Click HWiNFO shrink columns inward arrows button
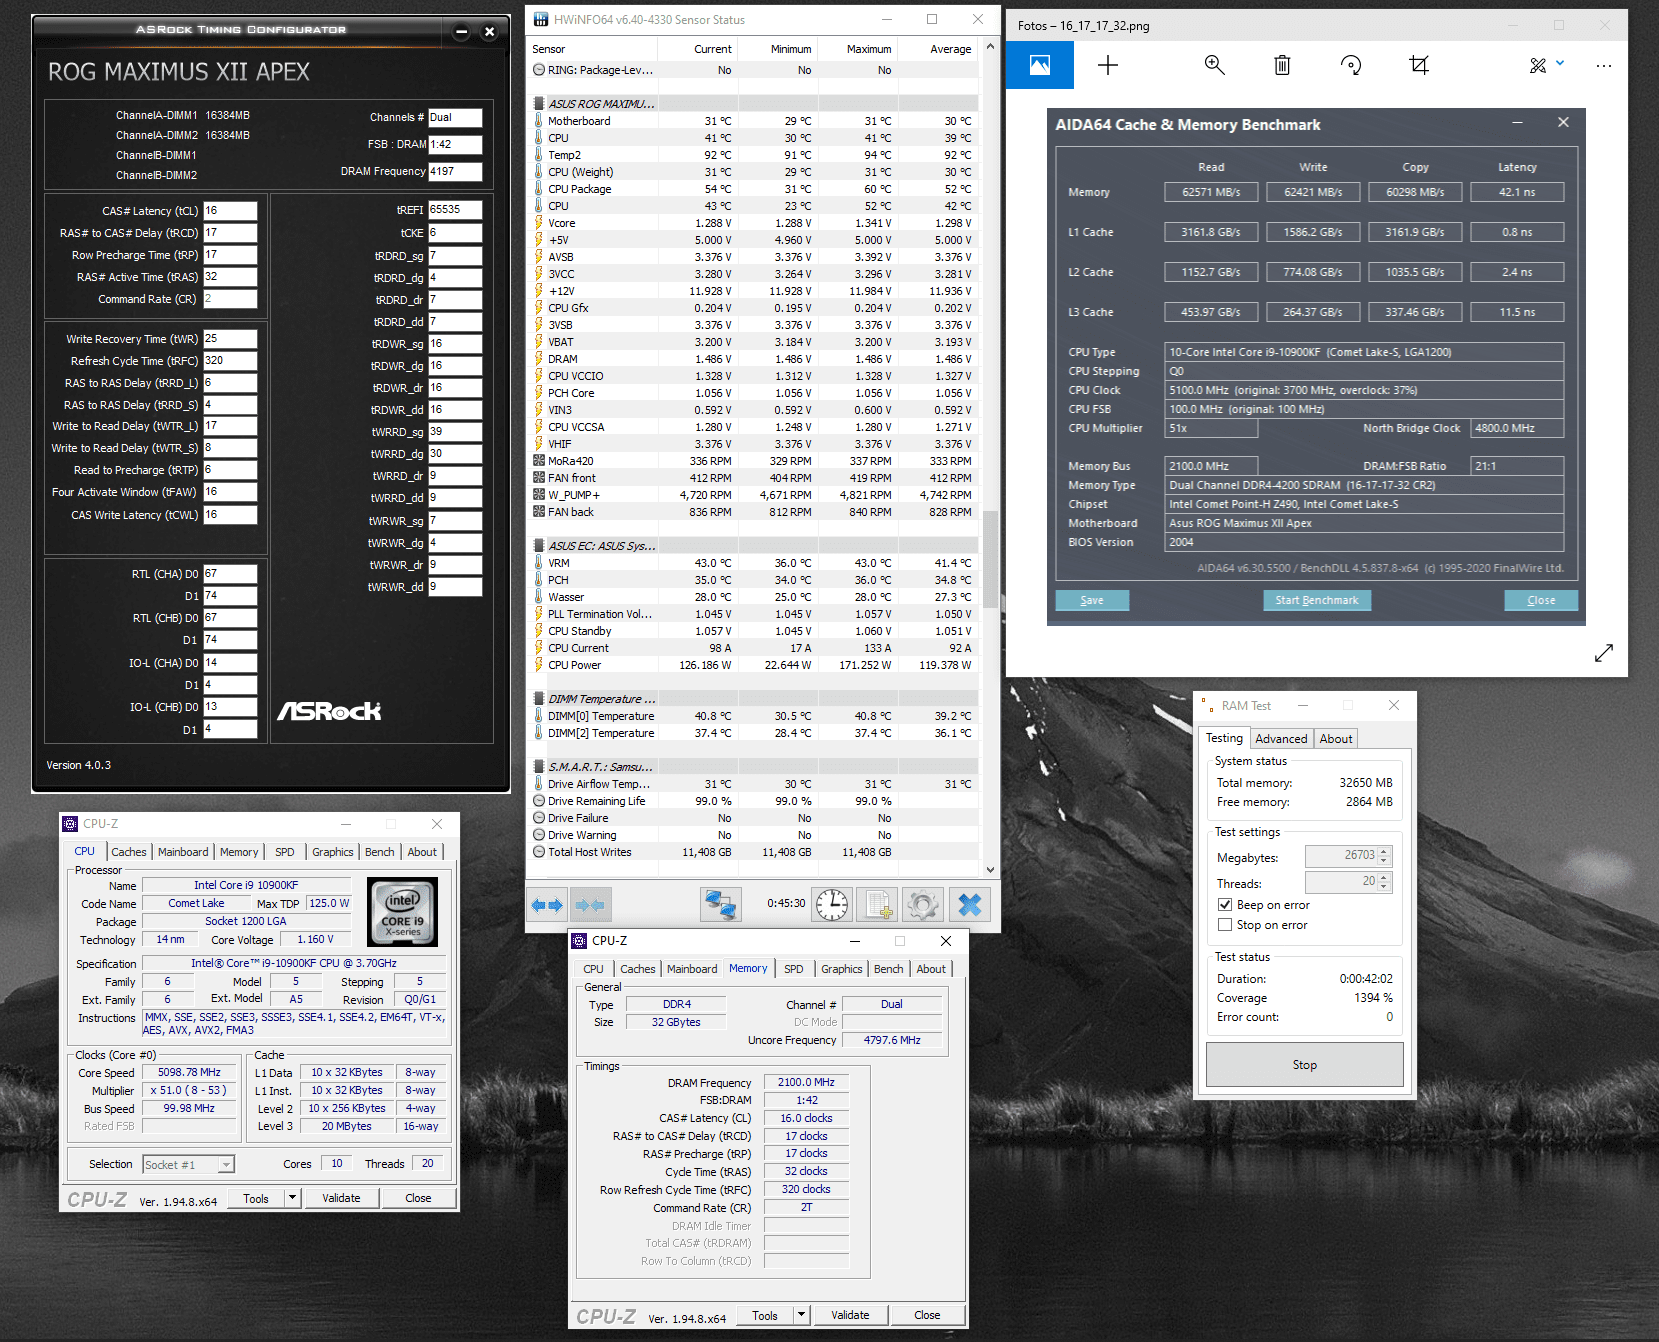Viewport: 1659px width, 1342px height. tap(590, 905)
